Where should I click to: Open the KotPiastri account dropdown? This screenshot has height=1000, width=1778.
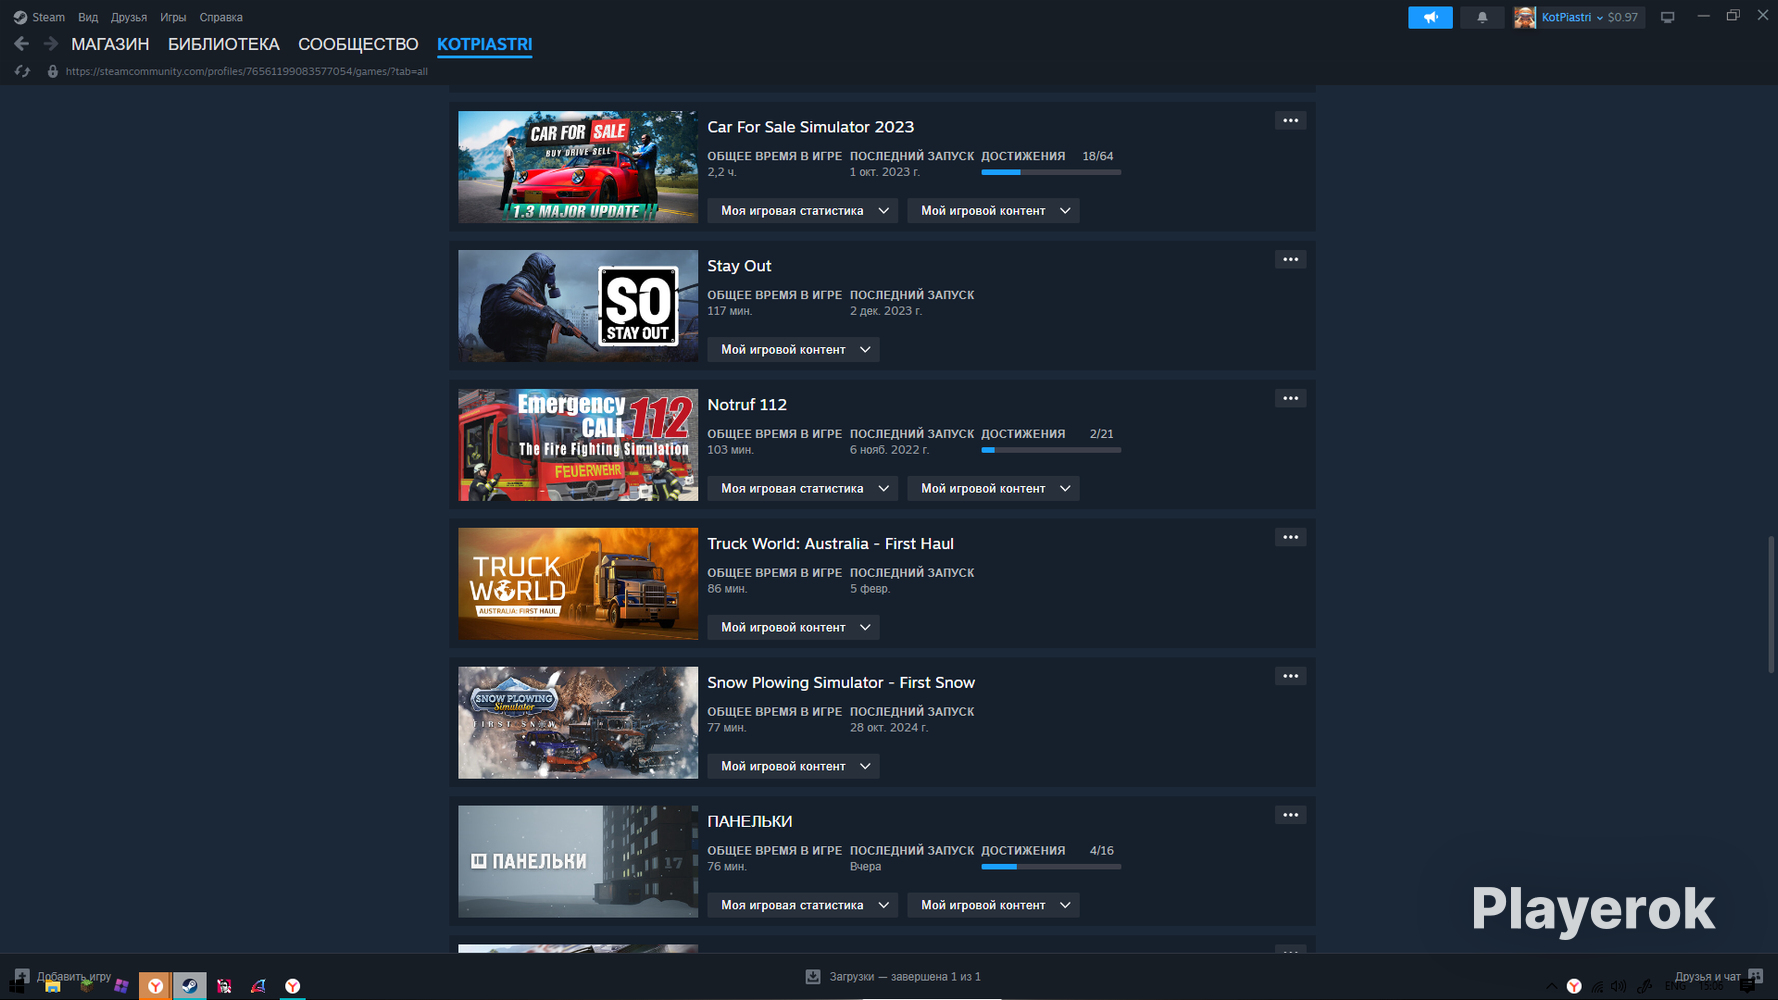click(x=1572, y=17)
